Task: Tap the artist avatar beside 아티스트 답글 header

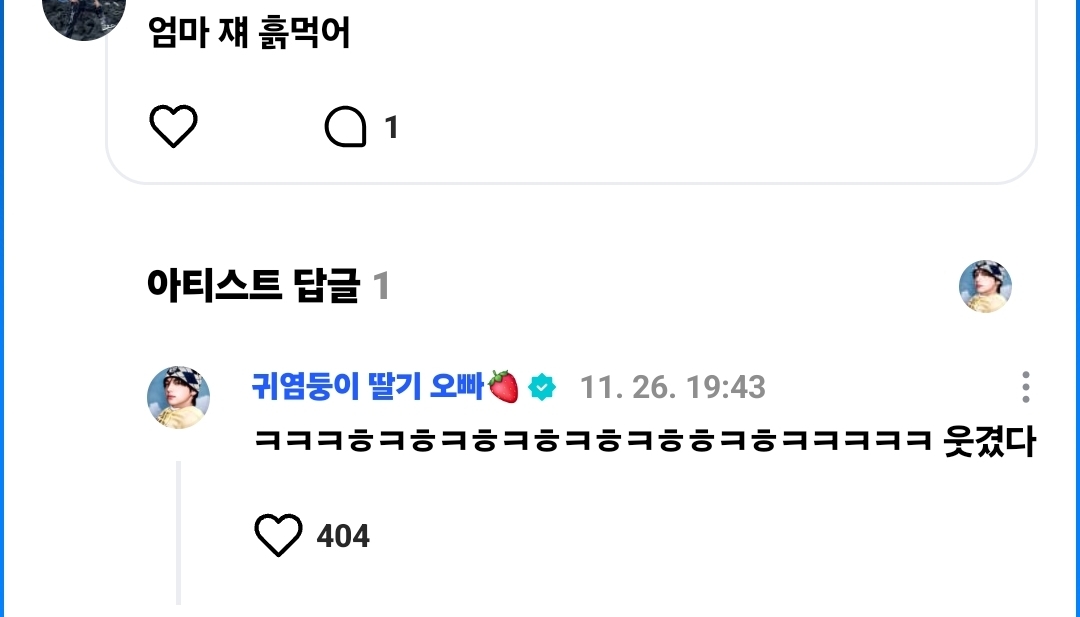Action: pos(985,286)
